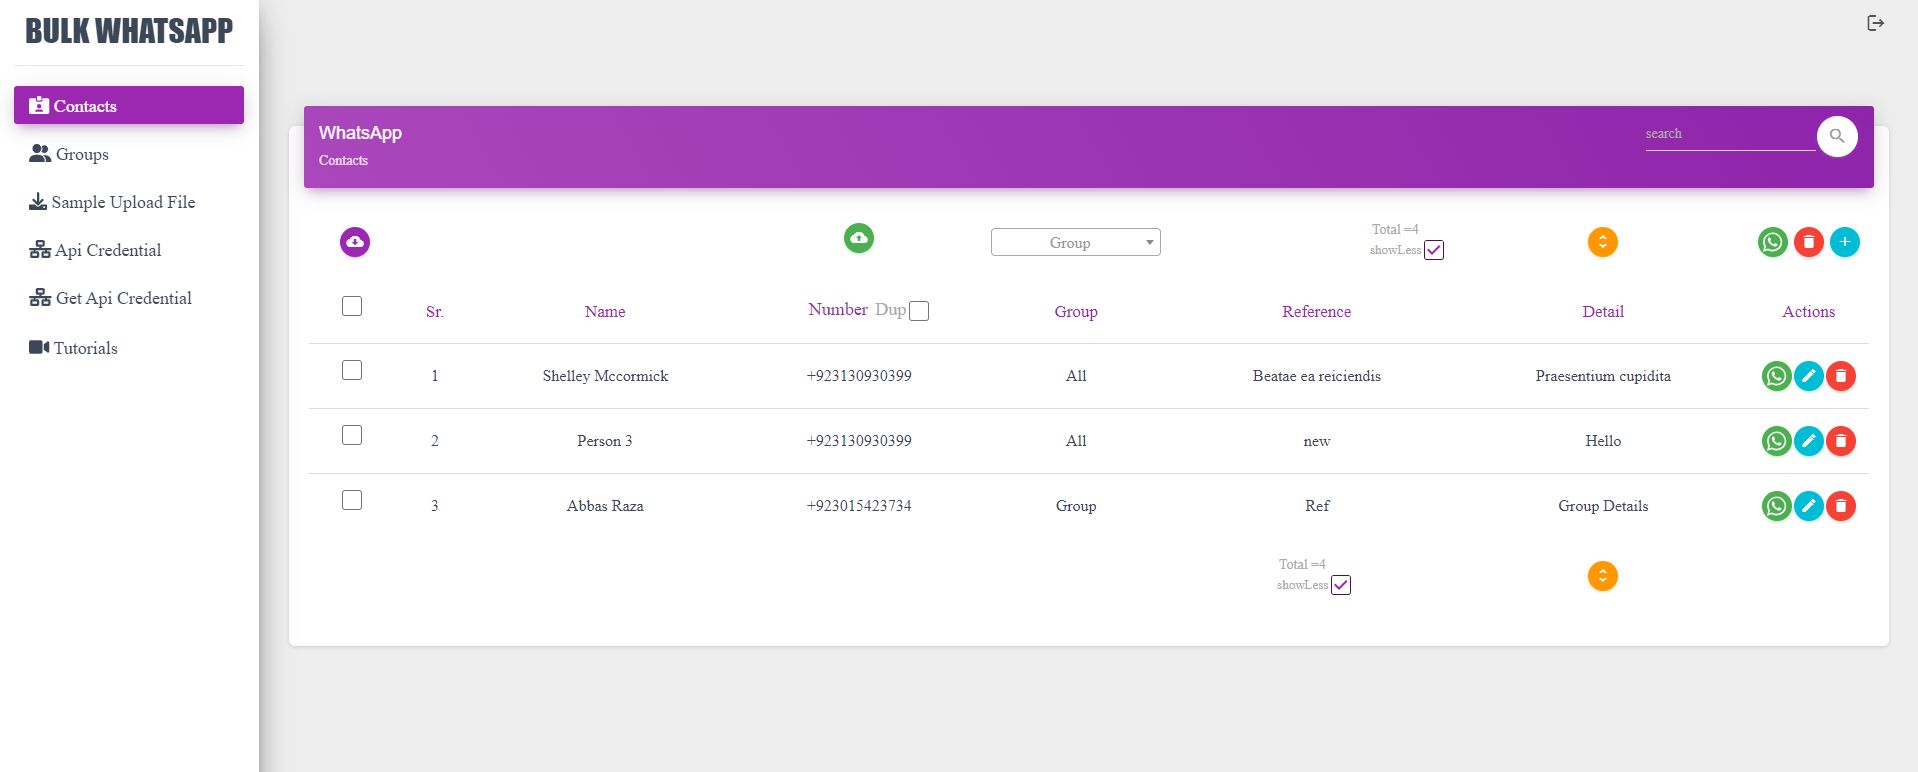Click the red bulk delete icon in toolbar
The width and height of the screenshot is (1918, 772).
1808,242
